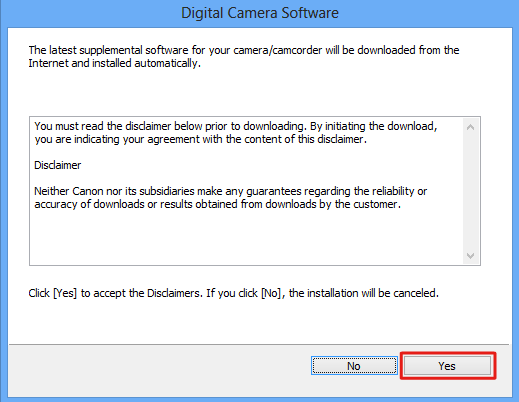Click the word 'Canon' in the disclaimer
Viewport: 519px width, 402px height.
88,191
